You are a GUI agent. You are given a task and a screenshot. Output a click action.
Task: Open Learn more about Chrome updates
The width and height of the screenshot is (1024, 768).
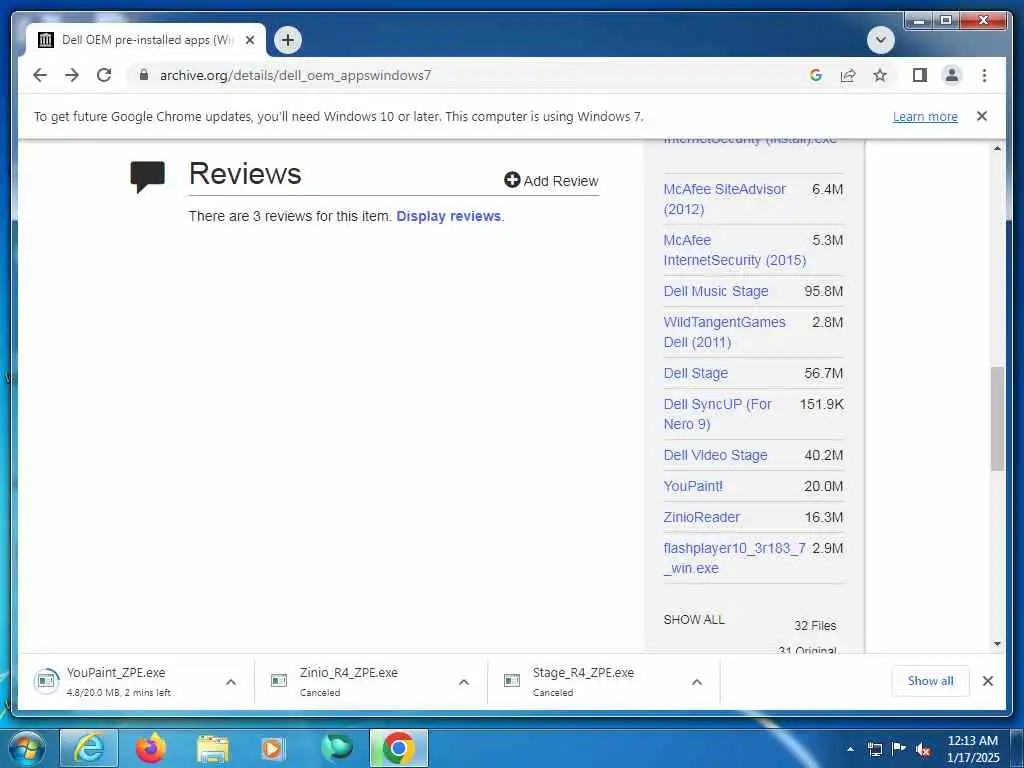[x=925, y=116]
